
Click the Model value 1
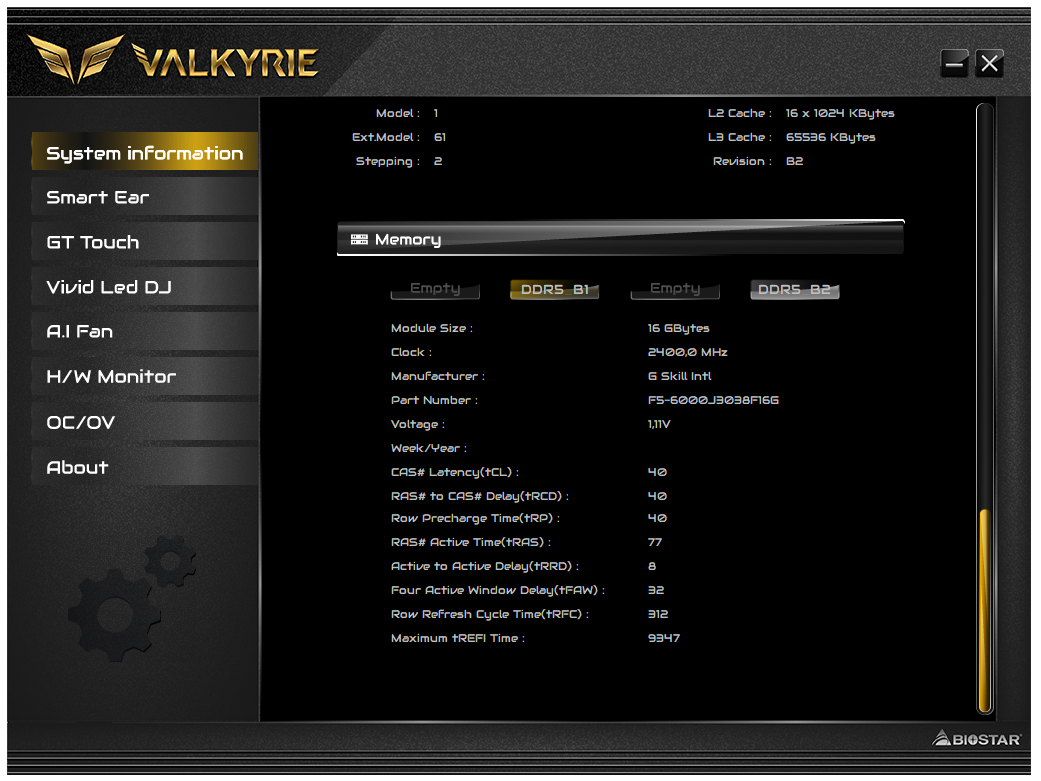[x=436, y=113]
